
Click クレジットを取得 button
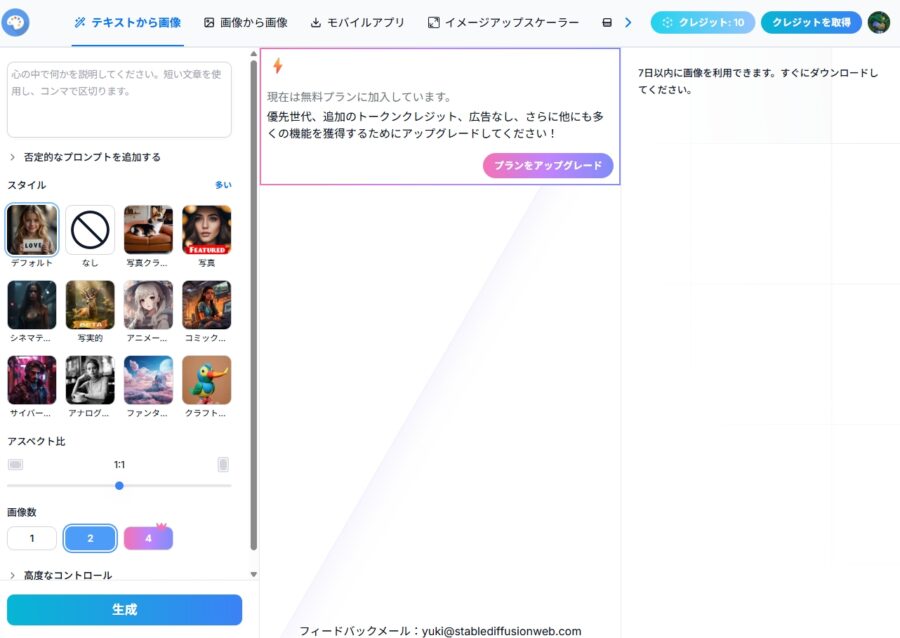811,22
